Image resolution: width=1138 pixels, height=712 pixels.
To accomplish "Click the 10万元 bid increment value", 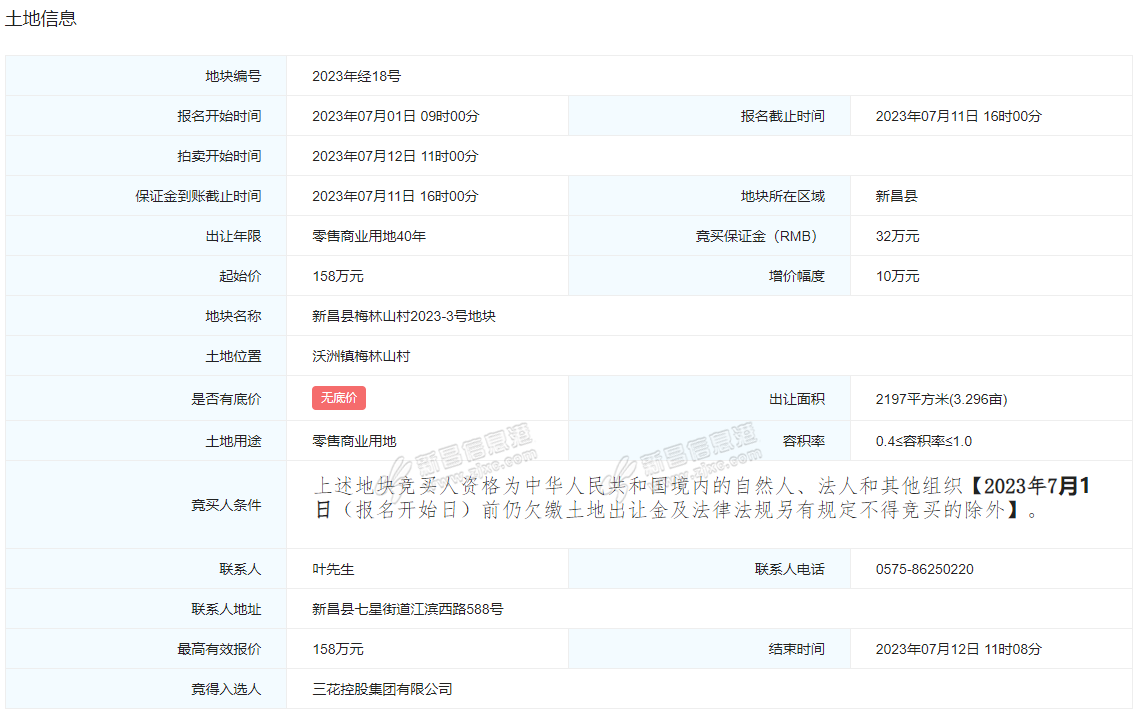I will (x=897, y=276).
